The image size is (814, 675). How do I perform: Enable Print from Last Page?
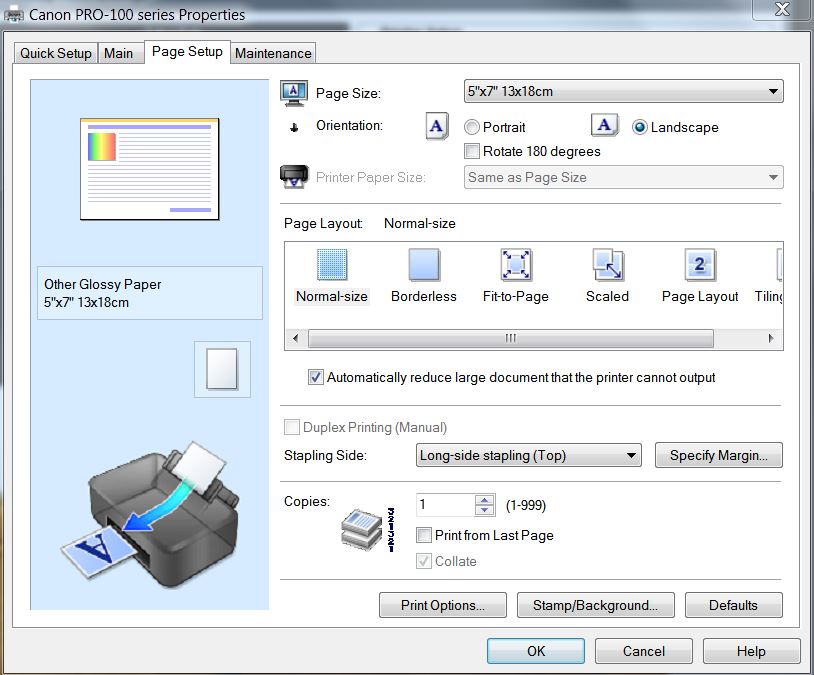coord(424,535)
